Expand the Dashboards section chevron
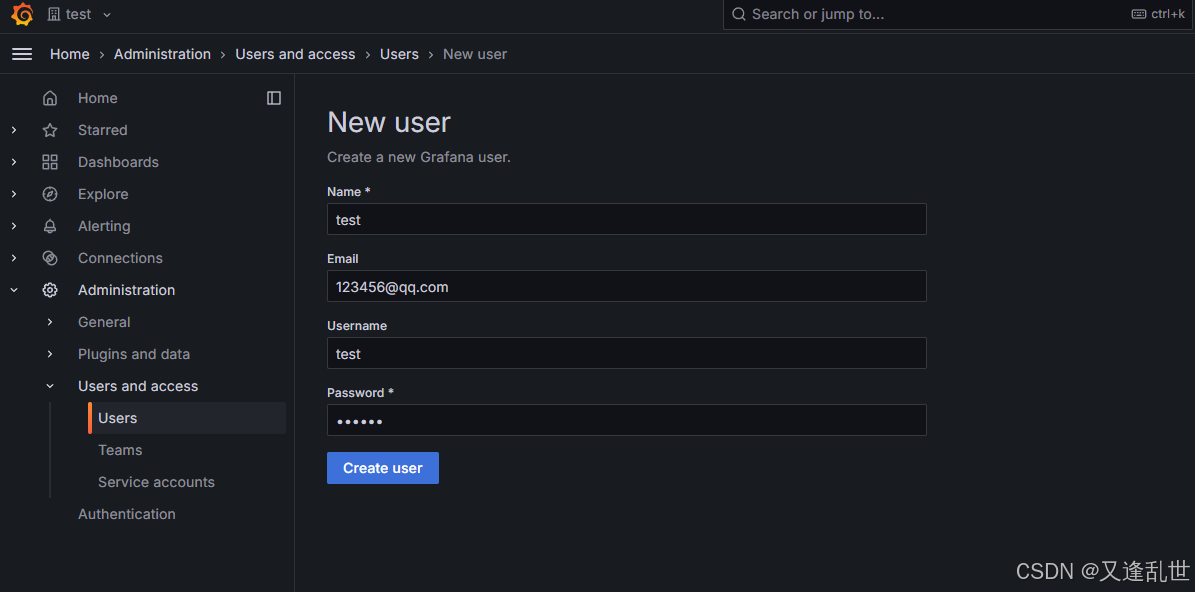 coord(14,162)
